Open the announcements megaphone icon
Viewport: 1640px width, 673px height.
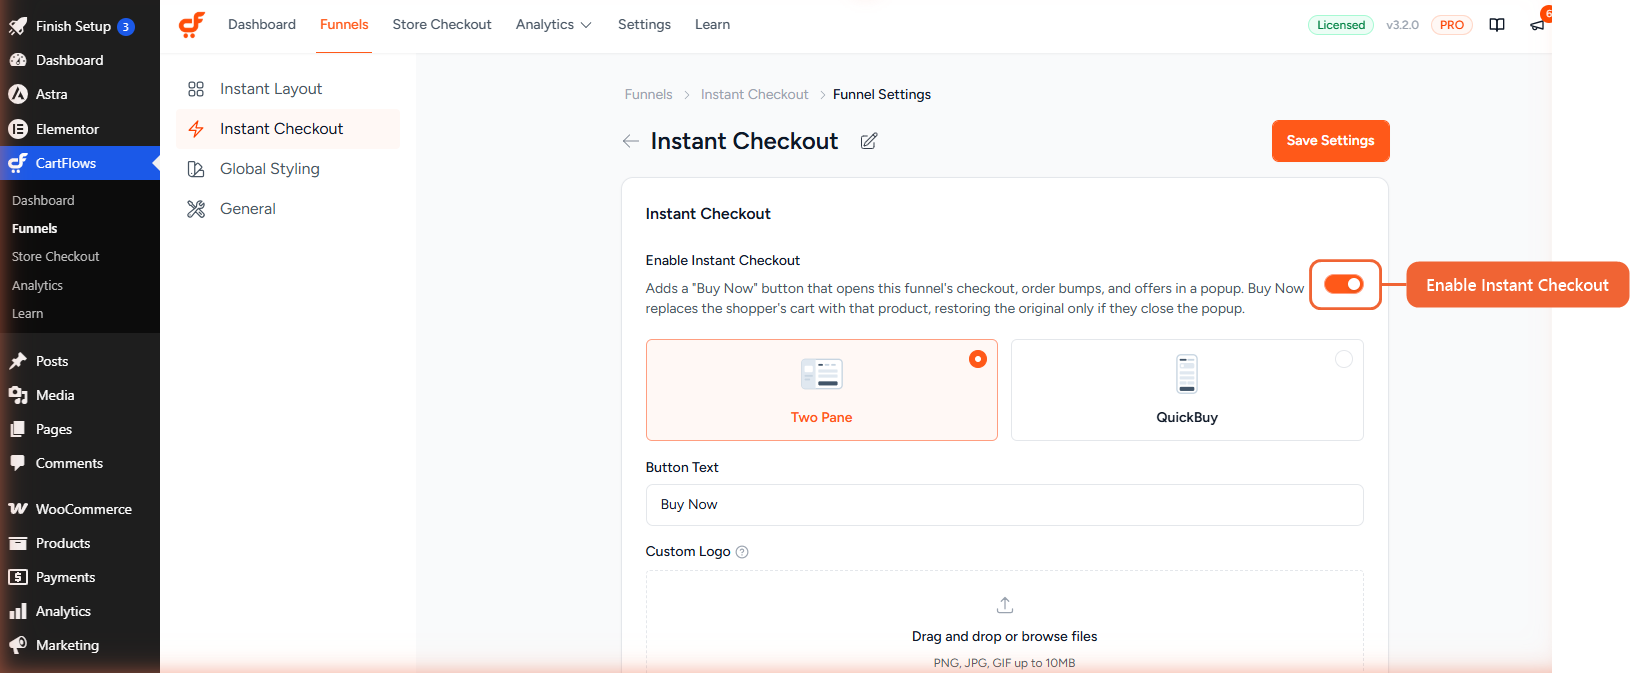(x=1537, y=25)
